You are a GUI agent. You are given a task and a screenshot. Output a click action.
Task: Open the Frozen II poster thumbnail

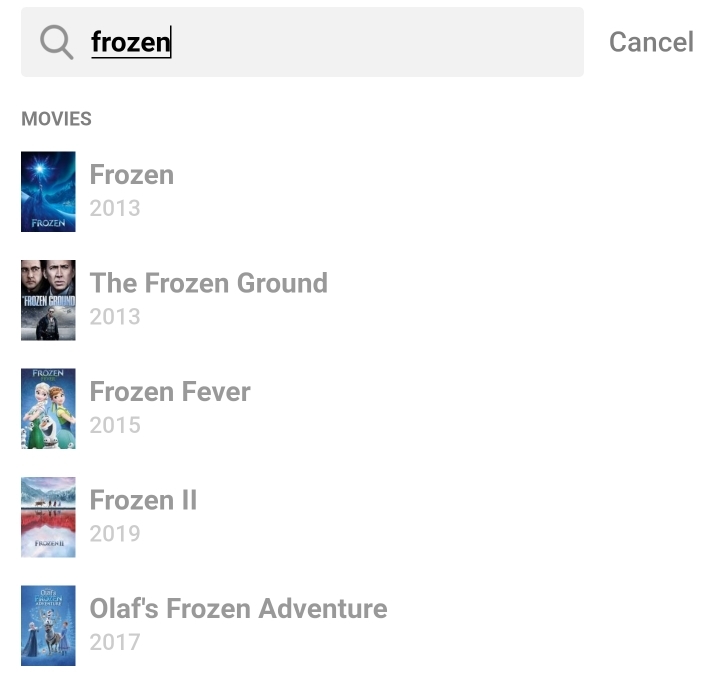(48, 517)
